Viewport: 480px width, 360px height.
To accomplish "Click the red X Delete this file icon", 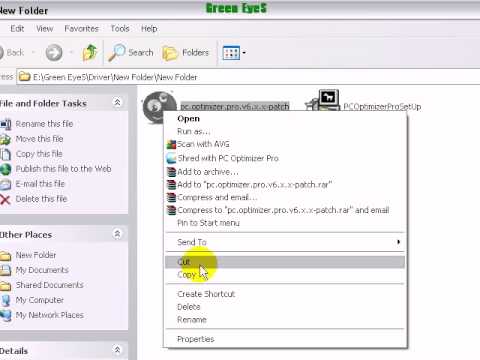I will [x=5, y=199].
